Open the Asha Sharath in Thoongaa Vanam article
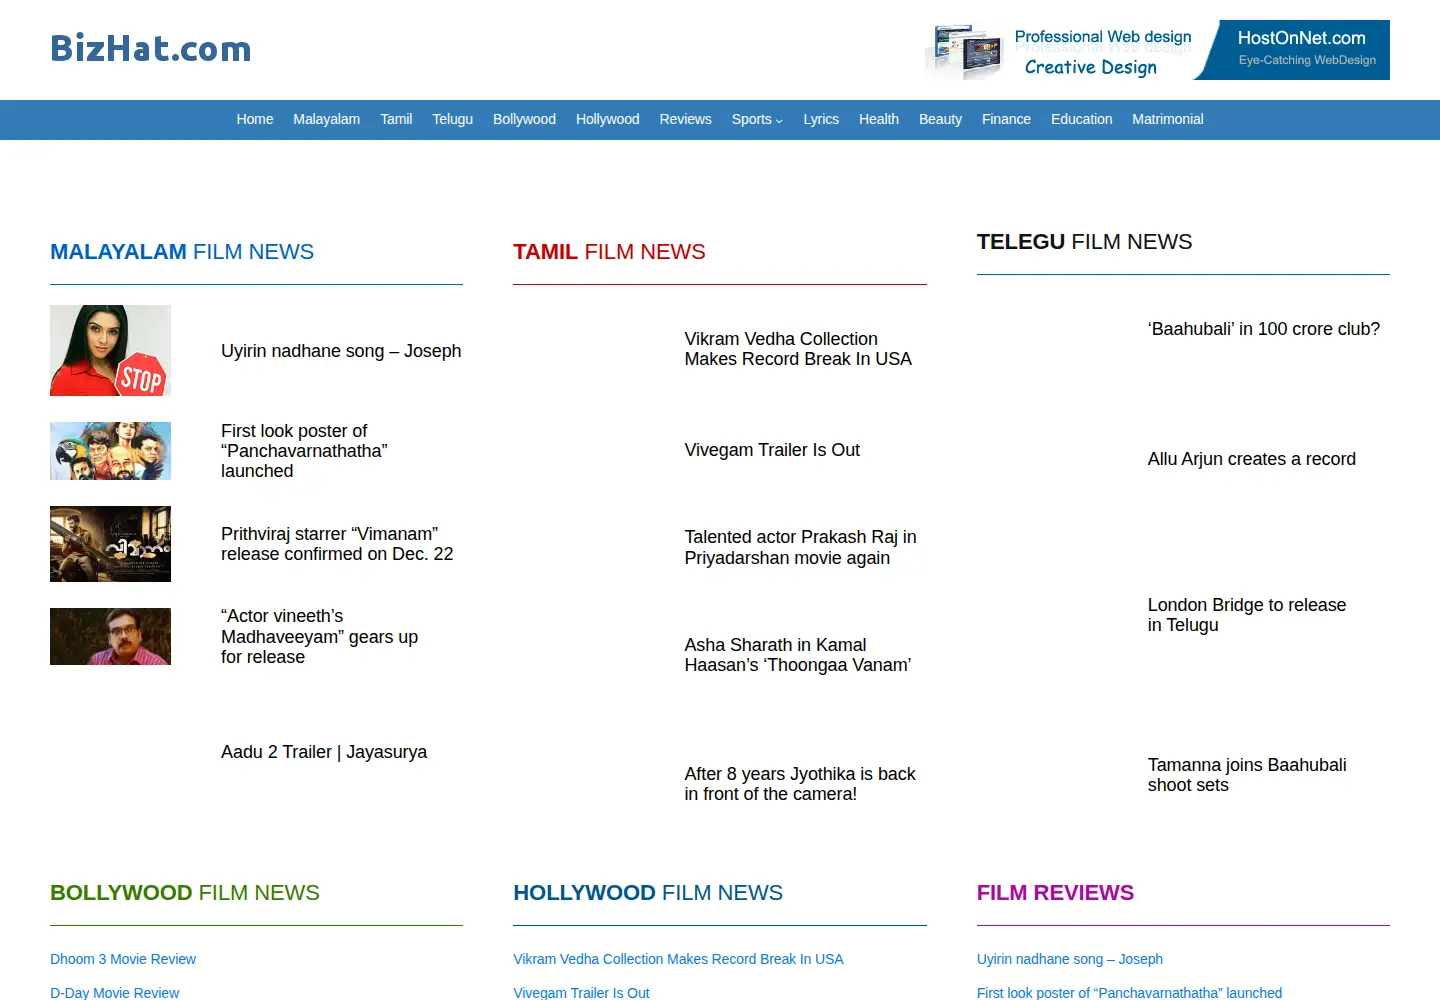Viewport: 1440px width, 1000px height. point(798,655)
